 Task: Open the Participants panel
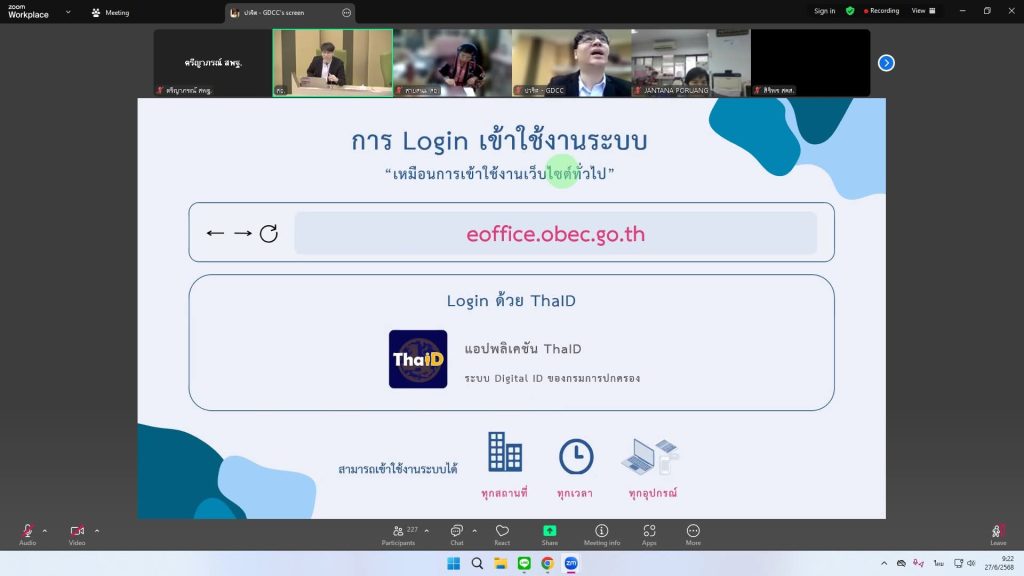pos(398,534)
